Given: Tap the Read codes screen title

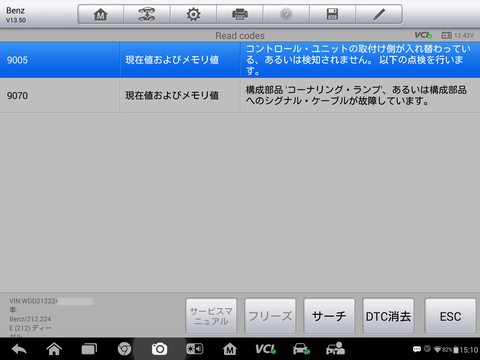Looking at the screenshot, I should 240,35.
